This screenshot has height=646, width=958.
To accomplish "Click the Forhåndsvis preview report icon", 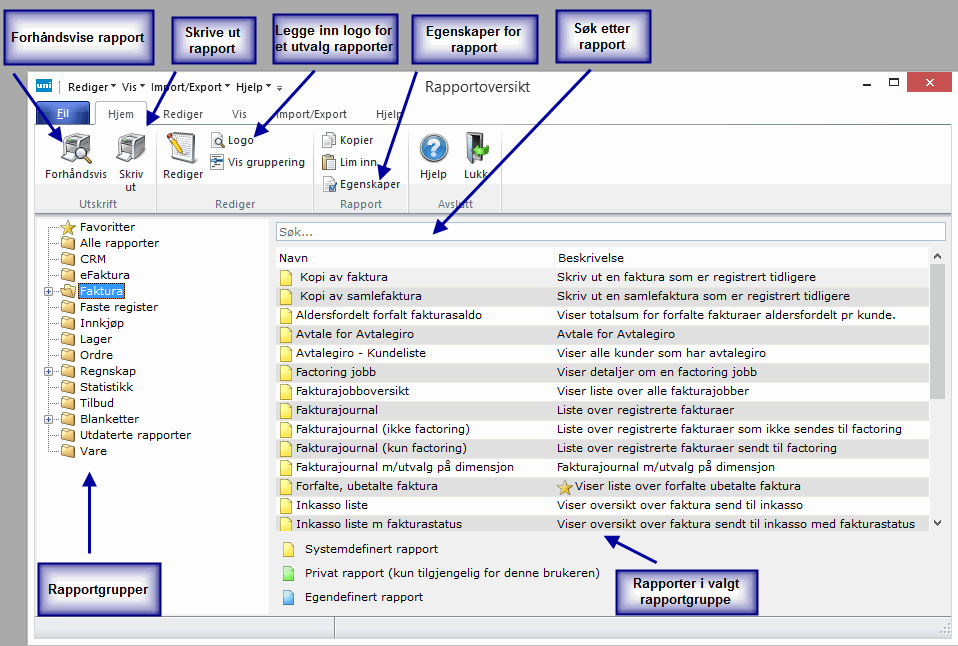I will [x=75, y=151].
